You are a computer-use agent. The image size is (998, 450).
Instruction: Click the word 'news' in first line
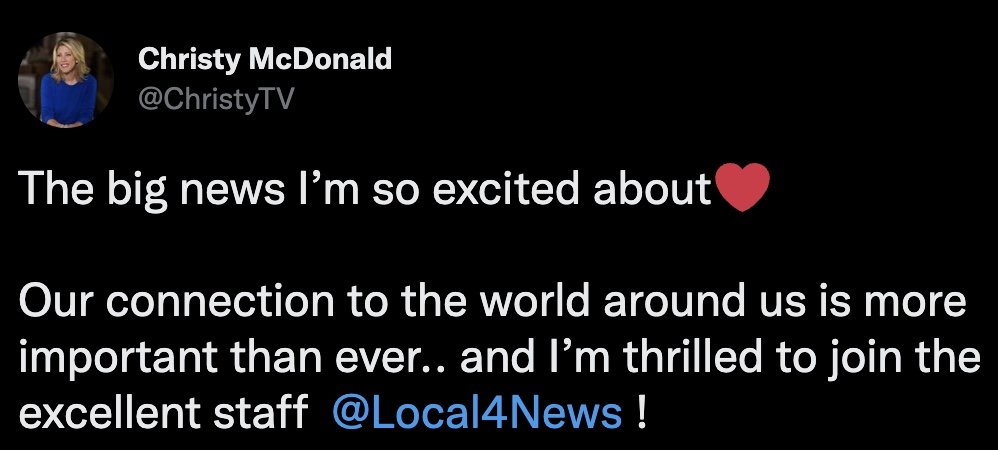(x=232, y=193)
